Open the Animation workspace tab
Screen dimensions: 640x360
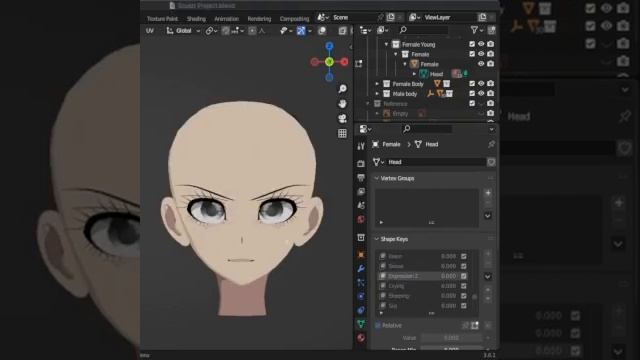[227, 19]
